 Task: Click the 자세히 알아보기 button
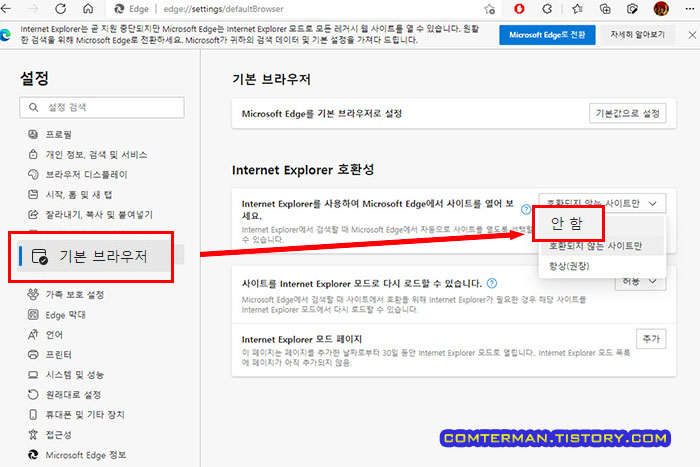(x=637, y=35)
